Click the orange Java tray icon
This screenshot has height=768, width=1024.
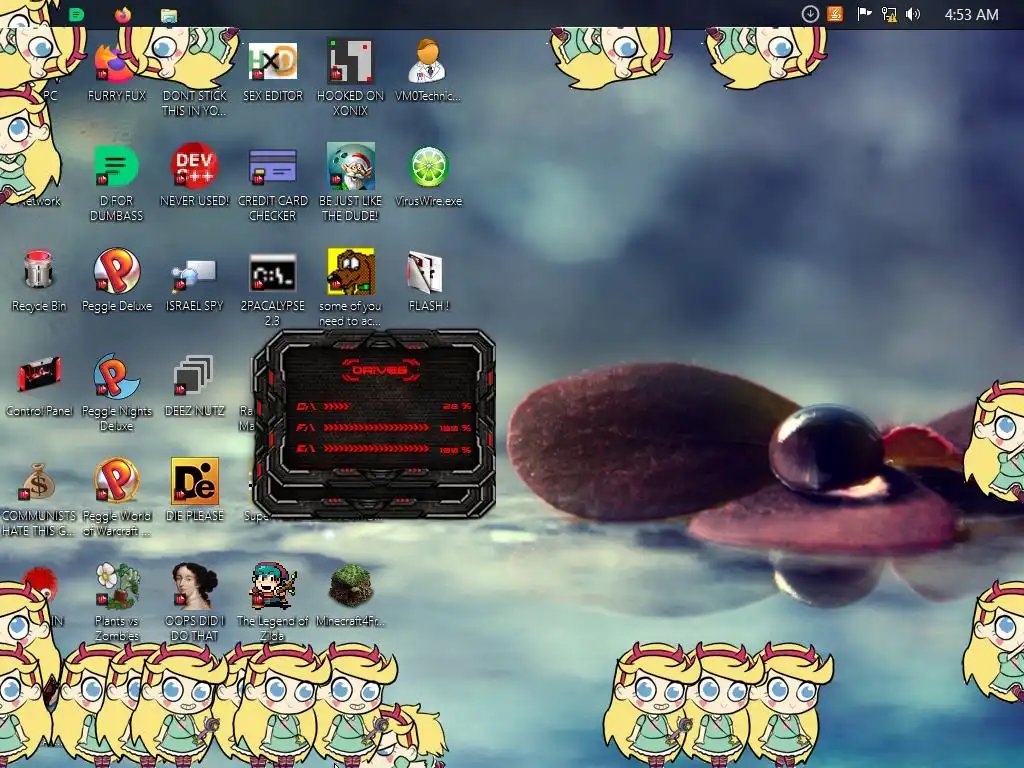tap(835, 14)
